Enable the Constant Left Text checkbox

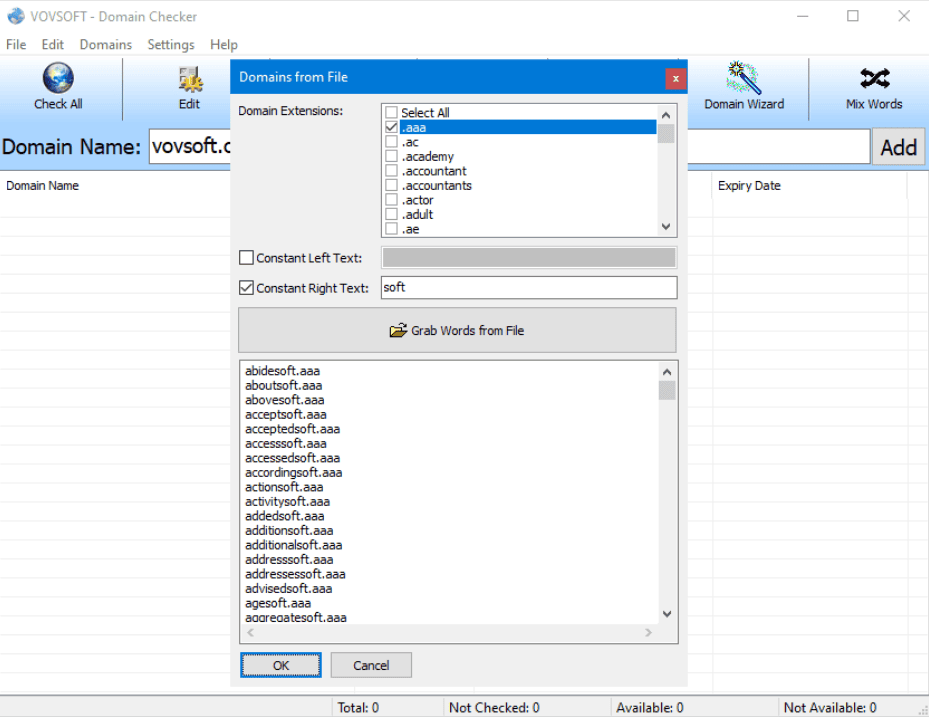pos(246,258)
